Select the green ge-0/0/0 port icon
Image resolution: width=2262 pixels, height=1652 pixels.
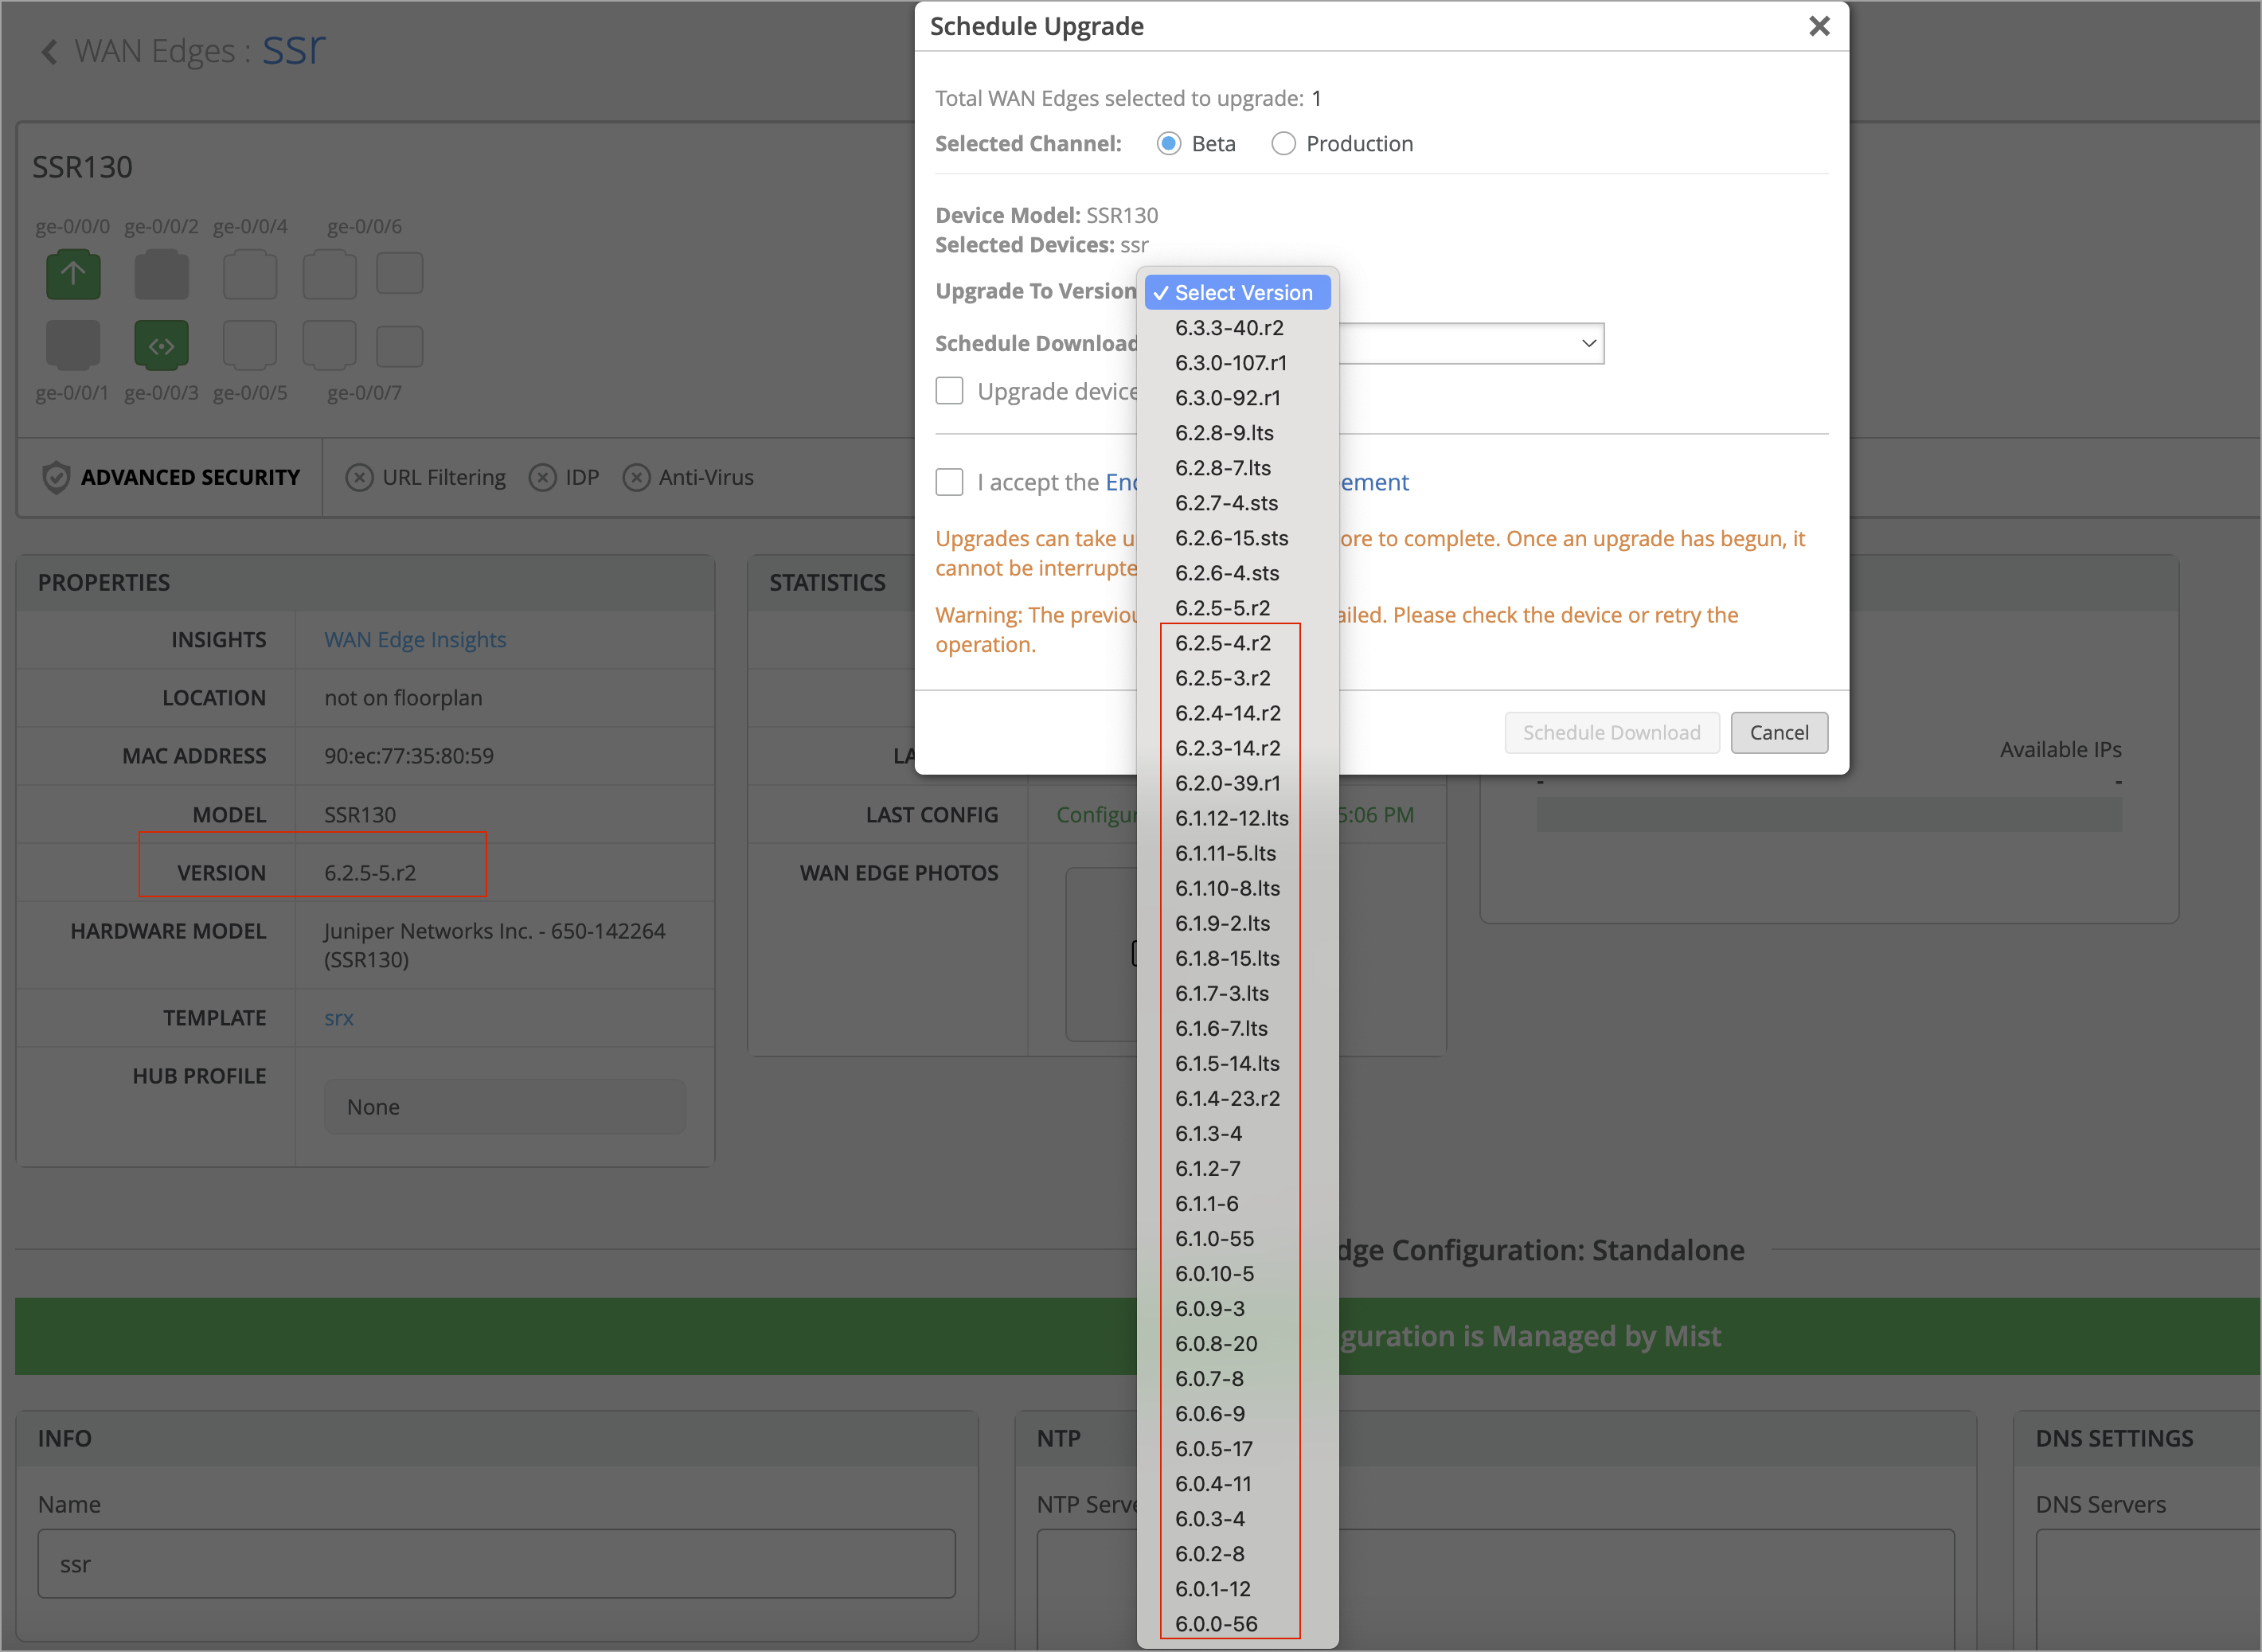pyautogui.click(x=73, y=274)
